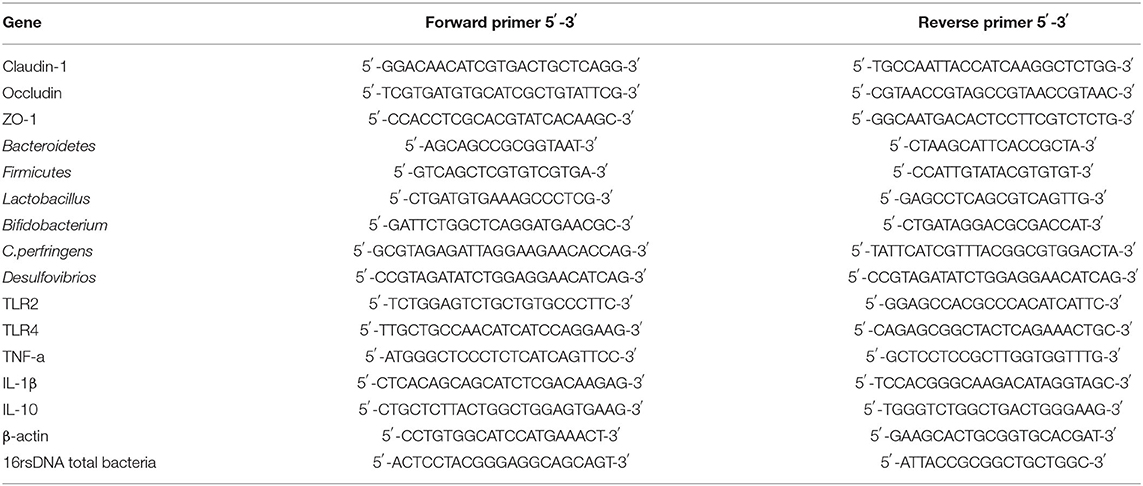Select the Bacteroidetes gene entry
1143x486 pixels.
40,145
